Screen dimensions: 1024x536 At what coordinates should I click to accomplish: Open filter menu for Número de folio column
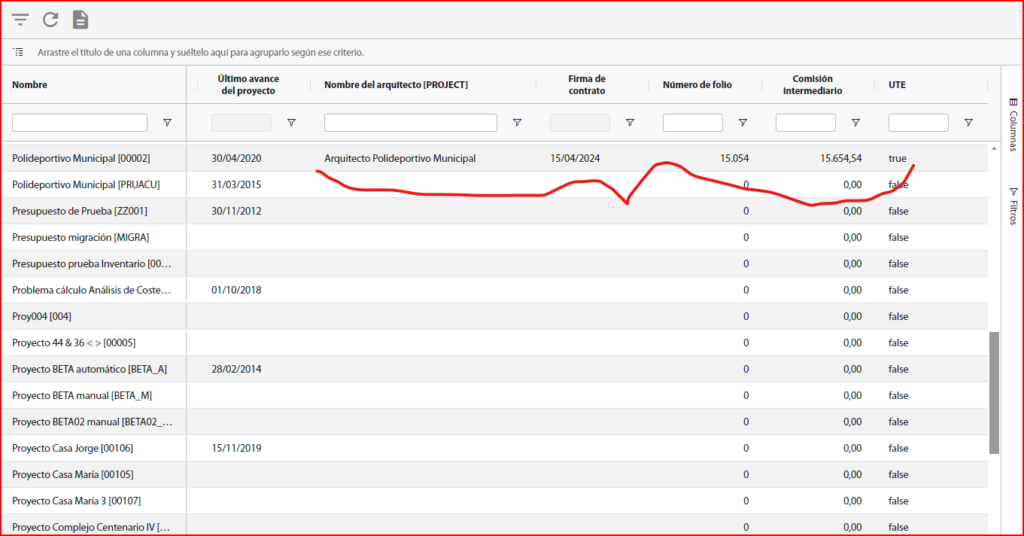[x=743, y=123]
